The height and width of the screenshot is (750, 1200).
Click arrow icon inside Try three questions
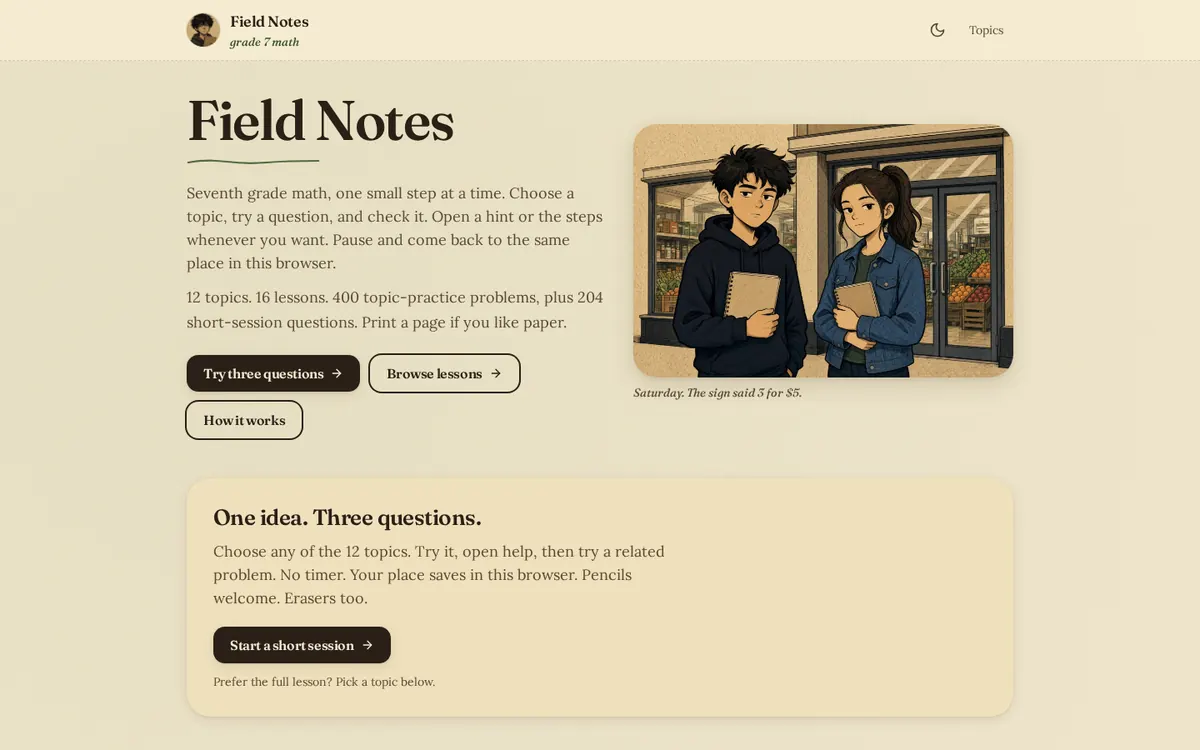point(337,373)
